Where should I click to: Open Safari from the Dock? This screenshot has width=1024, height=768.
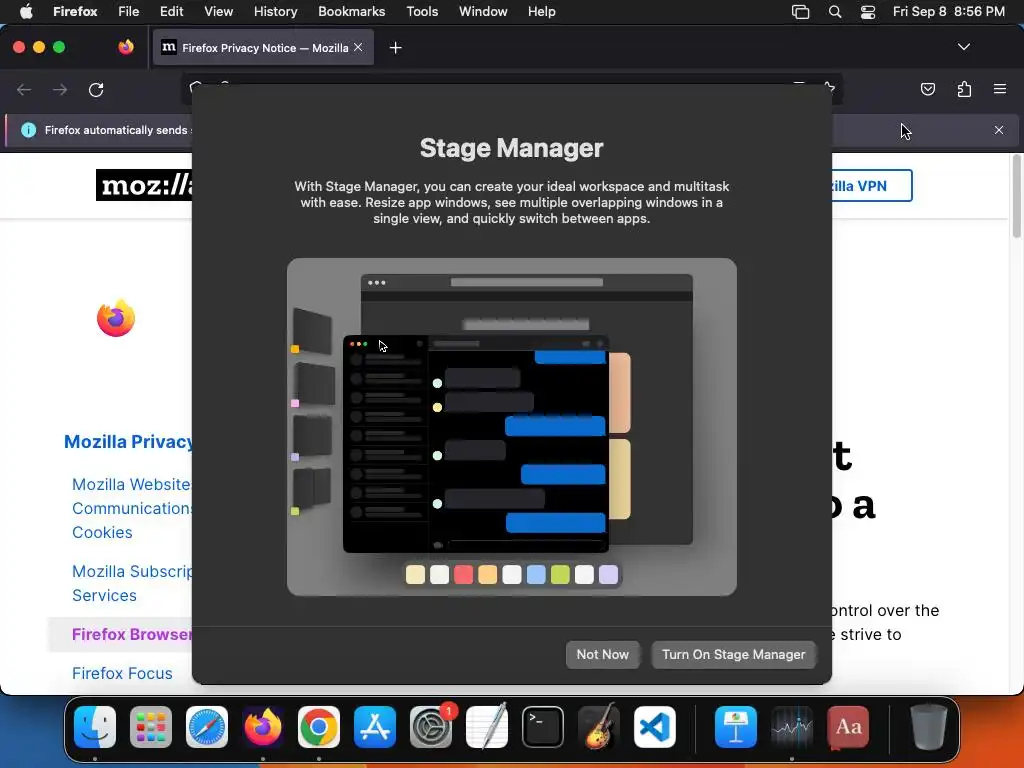click(x=207, y=727)
